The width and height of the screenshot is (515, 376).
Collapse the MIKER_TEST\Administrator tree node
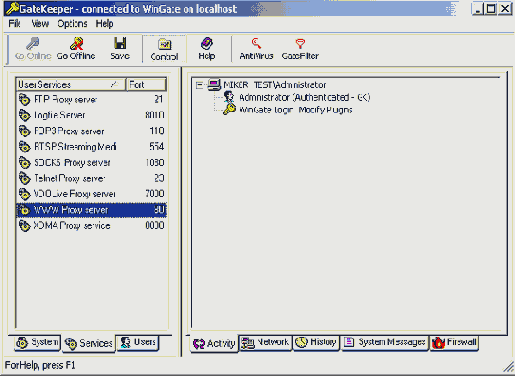tap(199, 85)
